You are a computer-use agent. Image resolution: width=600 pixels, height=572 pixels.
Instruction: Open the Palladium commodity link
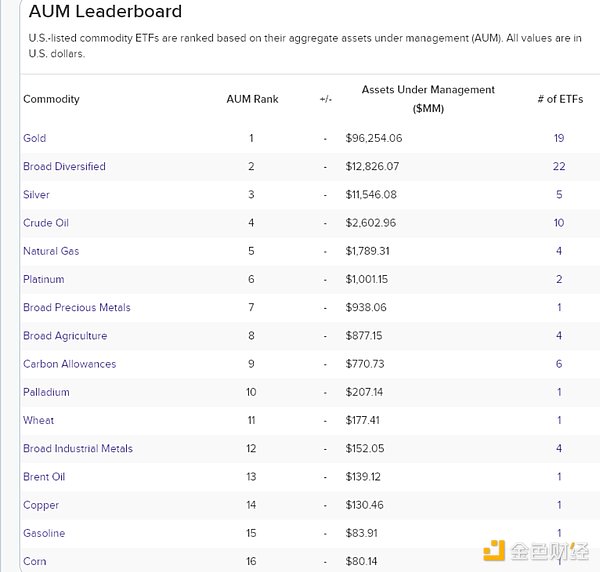pyautogui.click(x=46, y=392)
